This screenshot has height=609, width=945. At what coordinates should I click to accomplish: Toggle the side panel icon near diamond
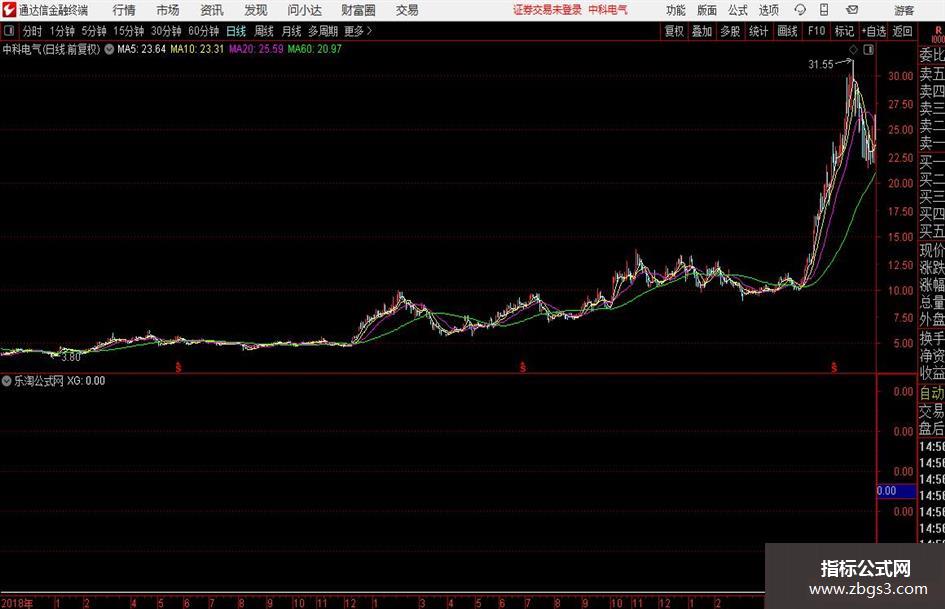(x=868, y=50)
